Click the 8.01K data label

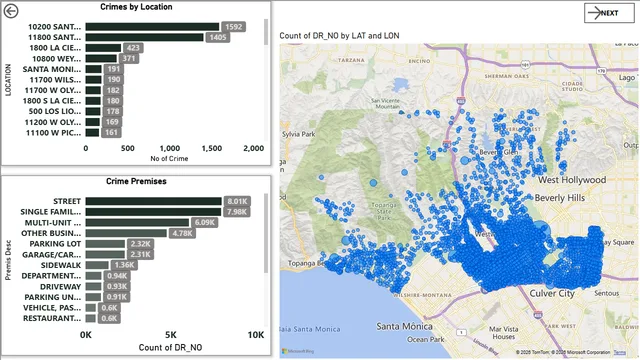(x=237, y=201)
